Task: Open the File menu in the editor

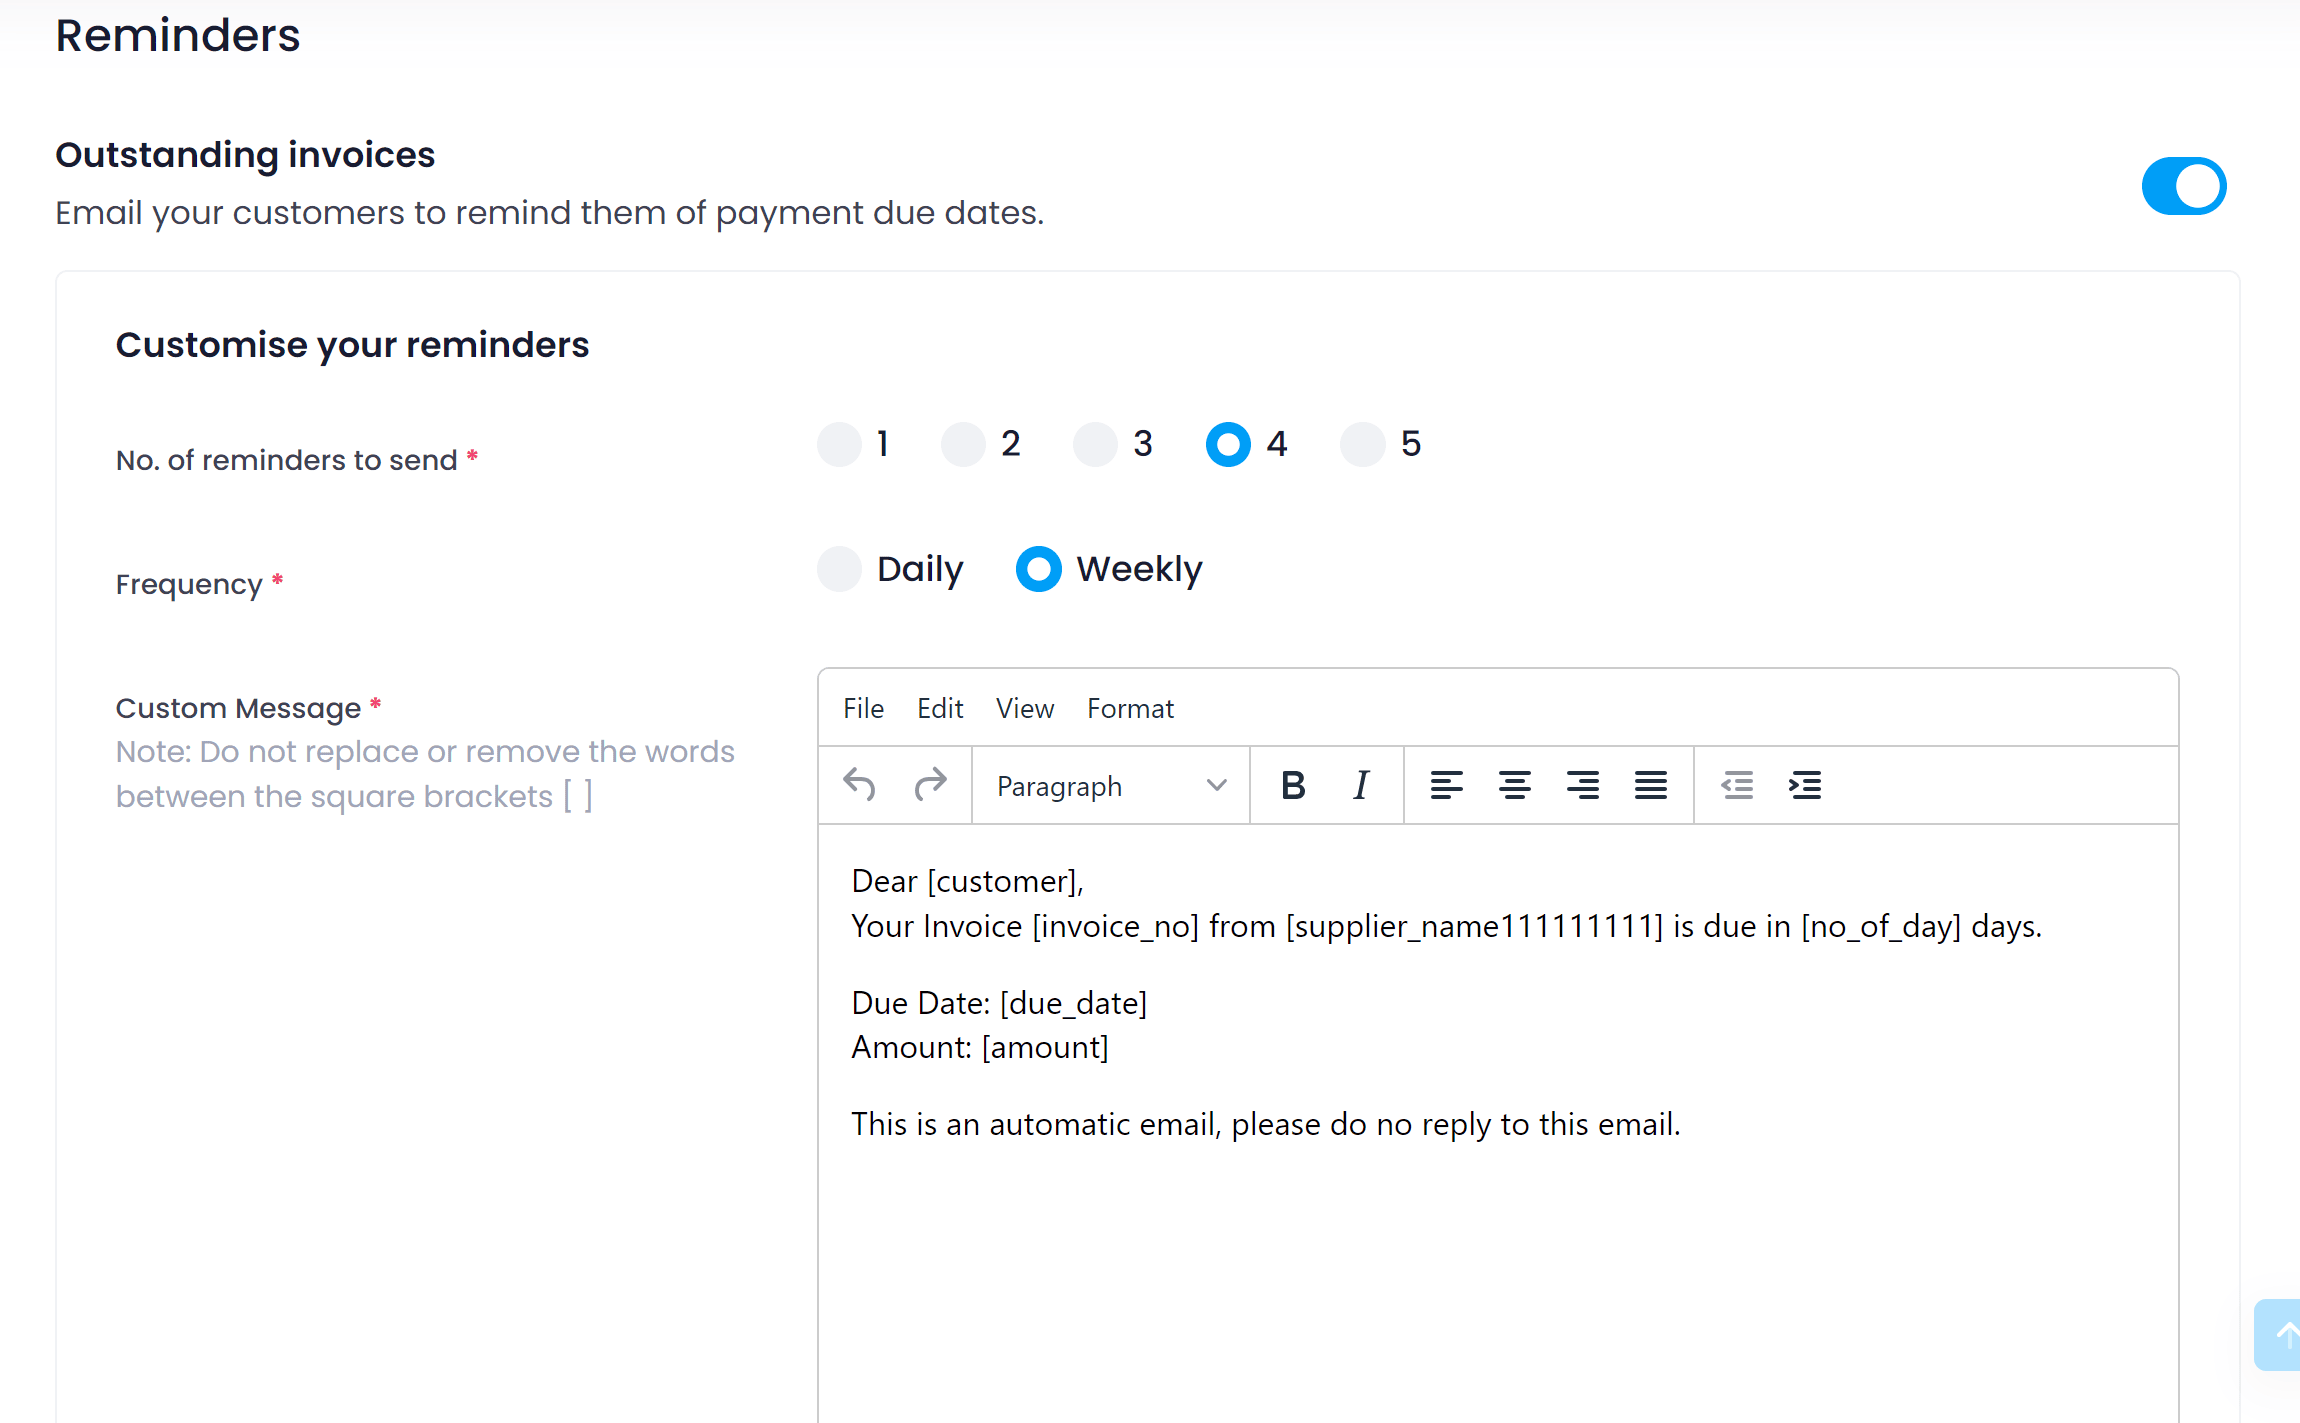Action: tap(863, 708)
